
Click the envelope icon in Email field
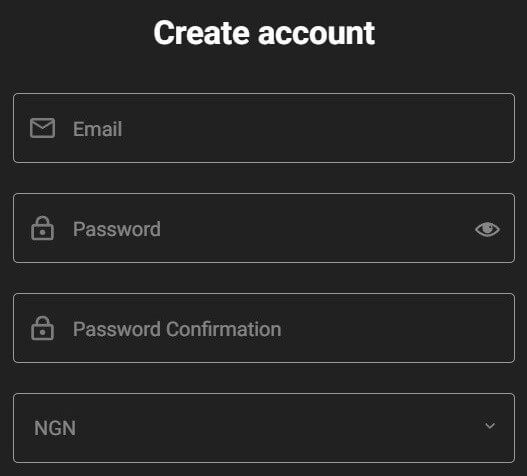[x=42, y=128]
